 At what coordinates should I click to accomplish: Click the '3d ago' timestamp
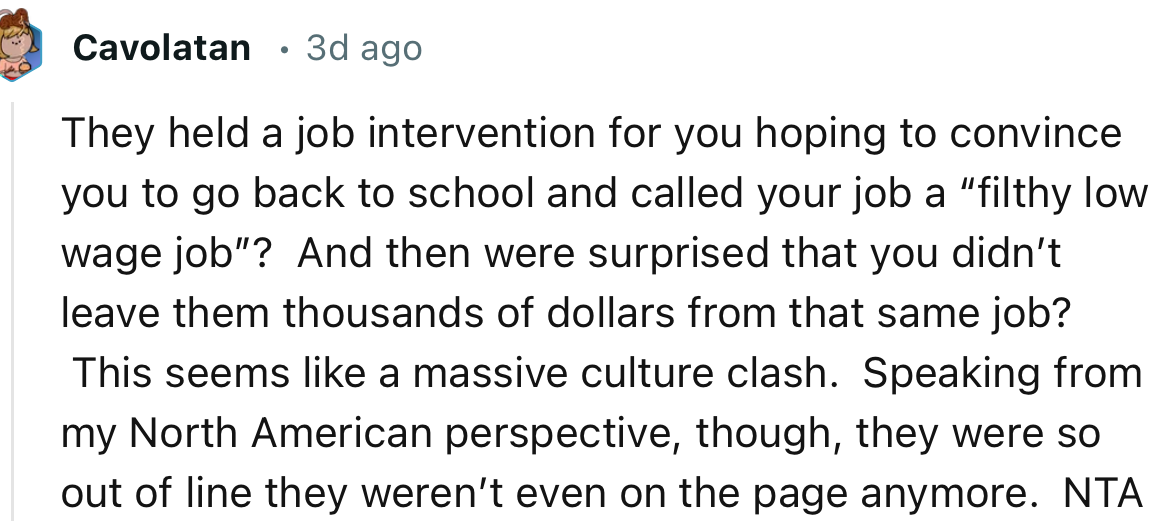click(x=364, y=48)
